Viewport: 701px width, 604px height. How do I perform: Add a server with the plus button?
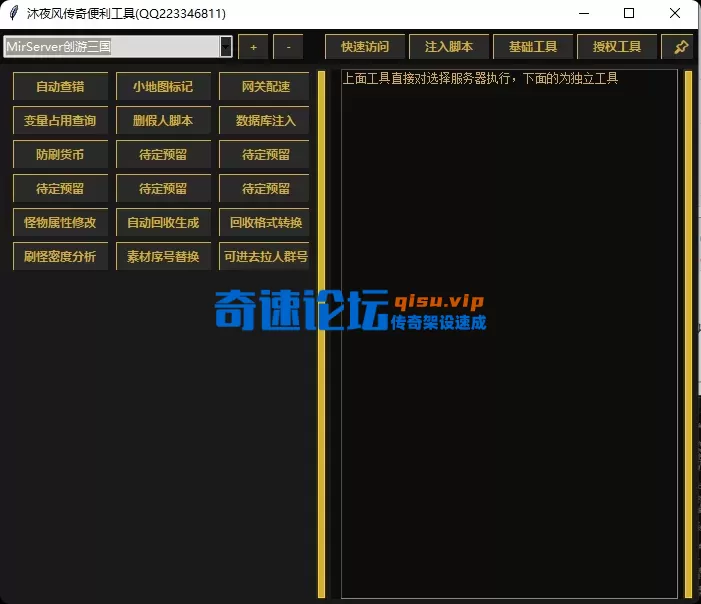point(253,46)
